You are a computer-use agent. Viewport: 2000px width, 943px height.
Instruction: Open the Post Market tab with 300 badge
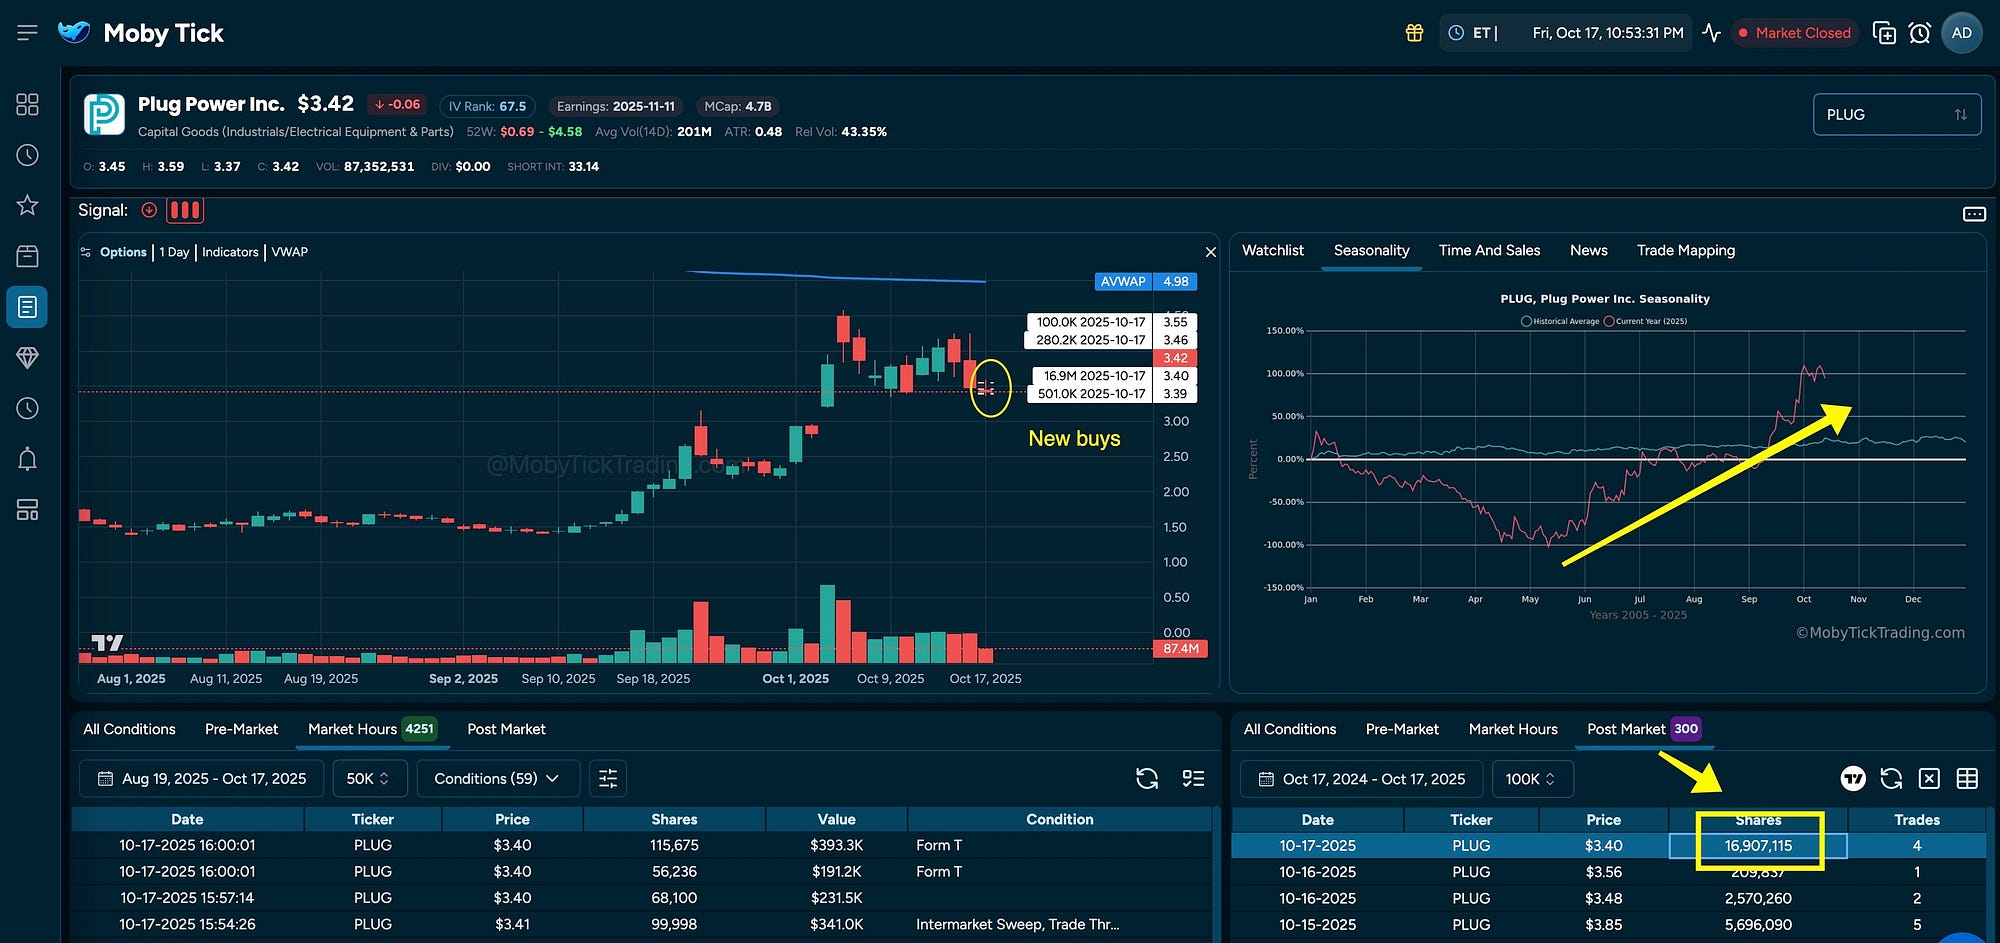pyautogui.click(x=1642, y=729)
